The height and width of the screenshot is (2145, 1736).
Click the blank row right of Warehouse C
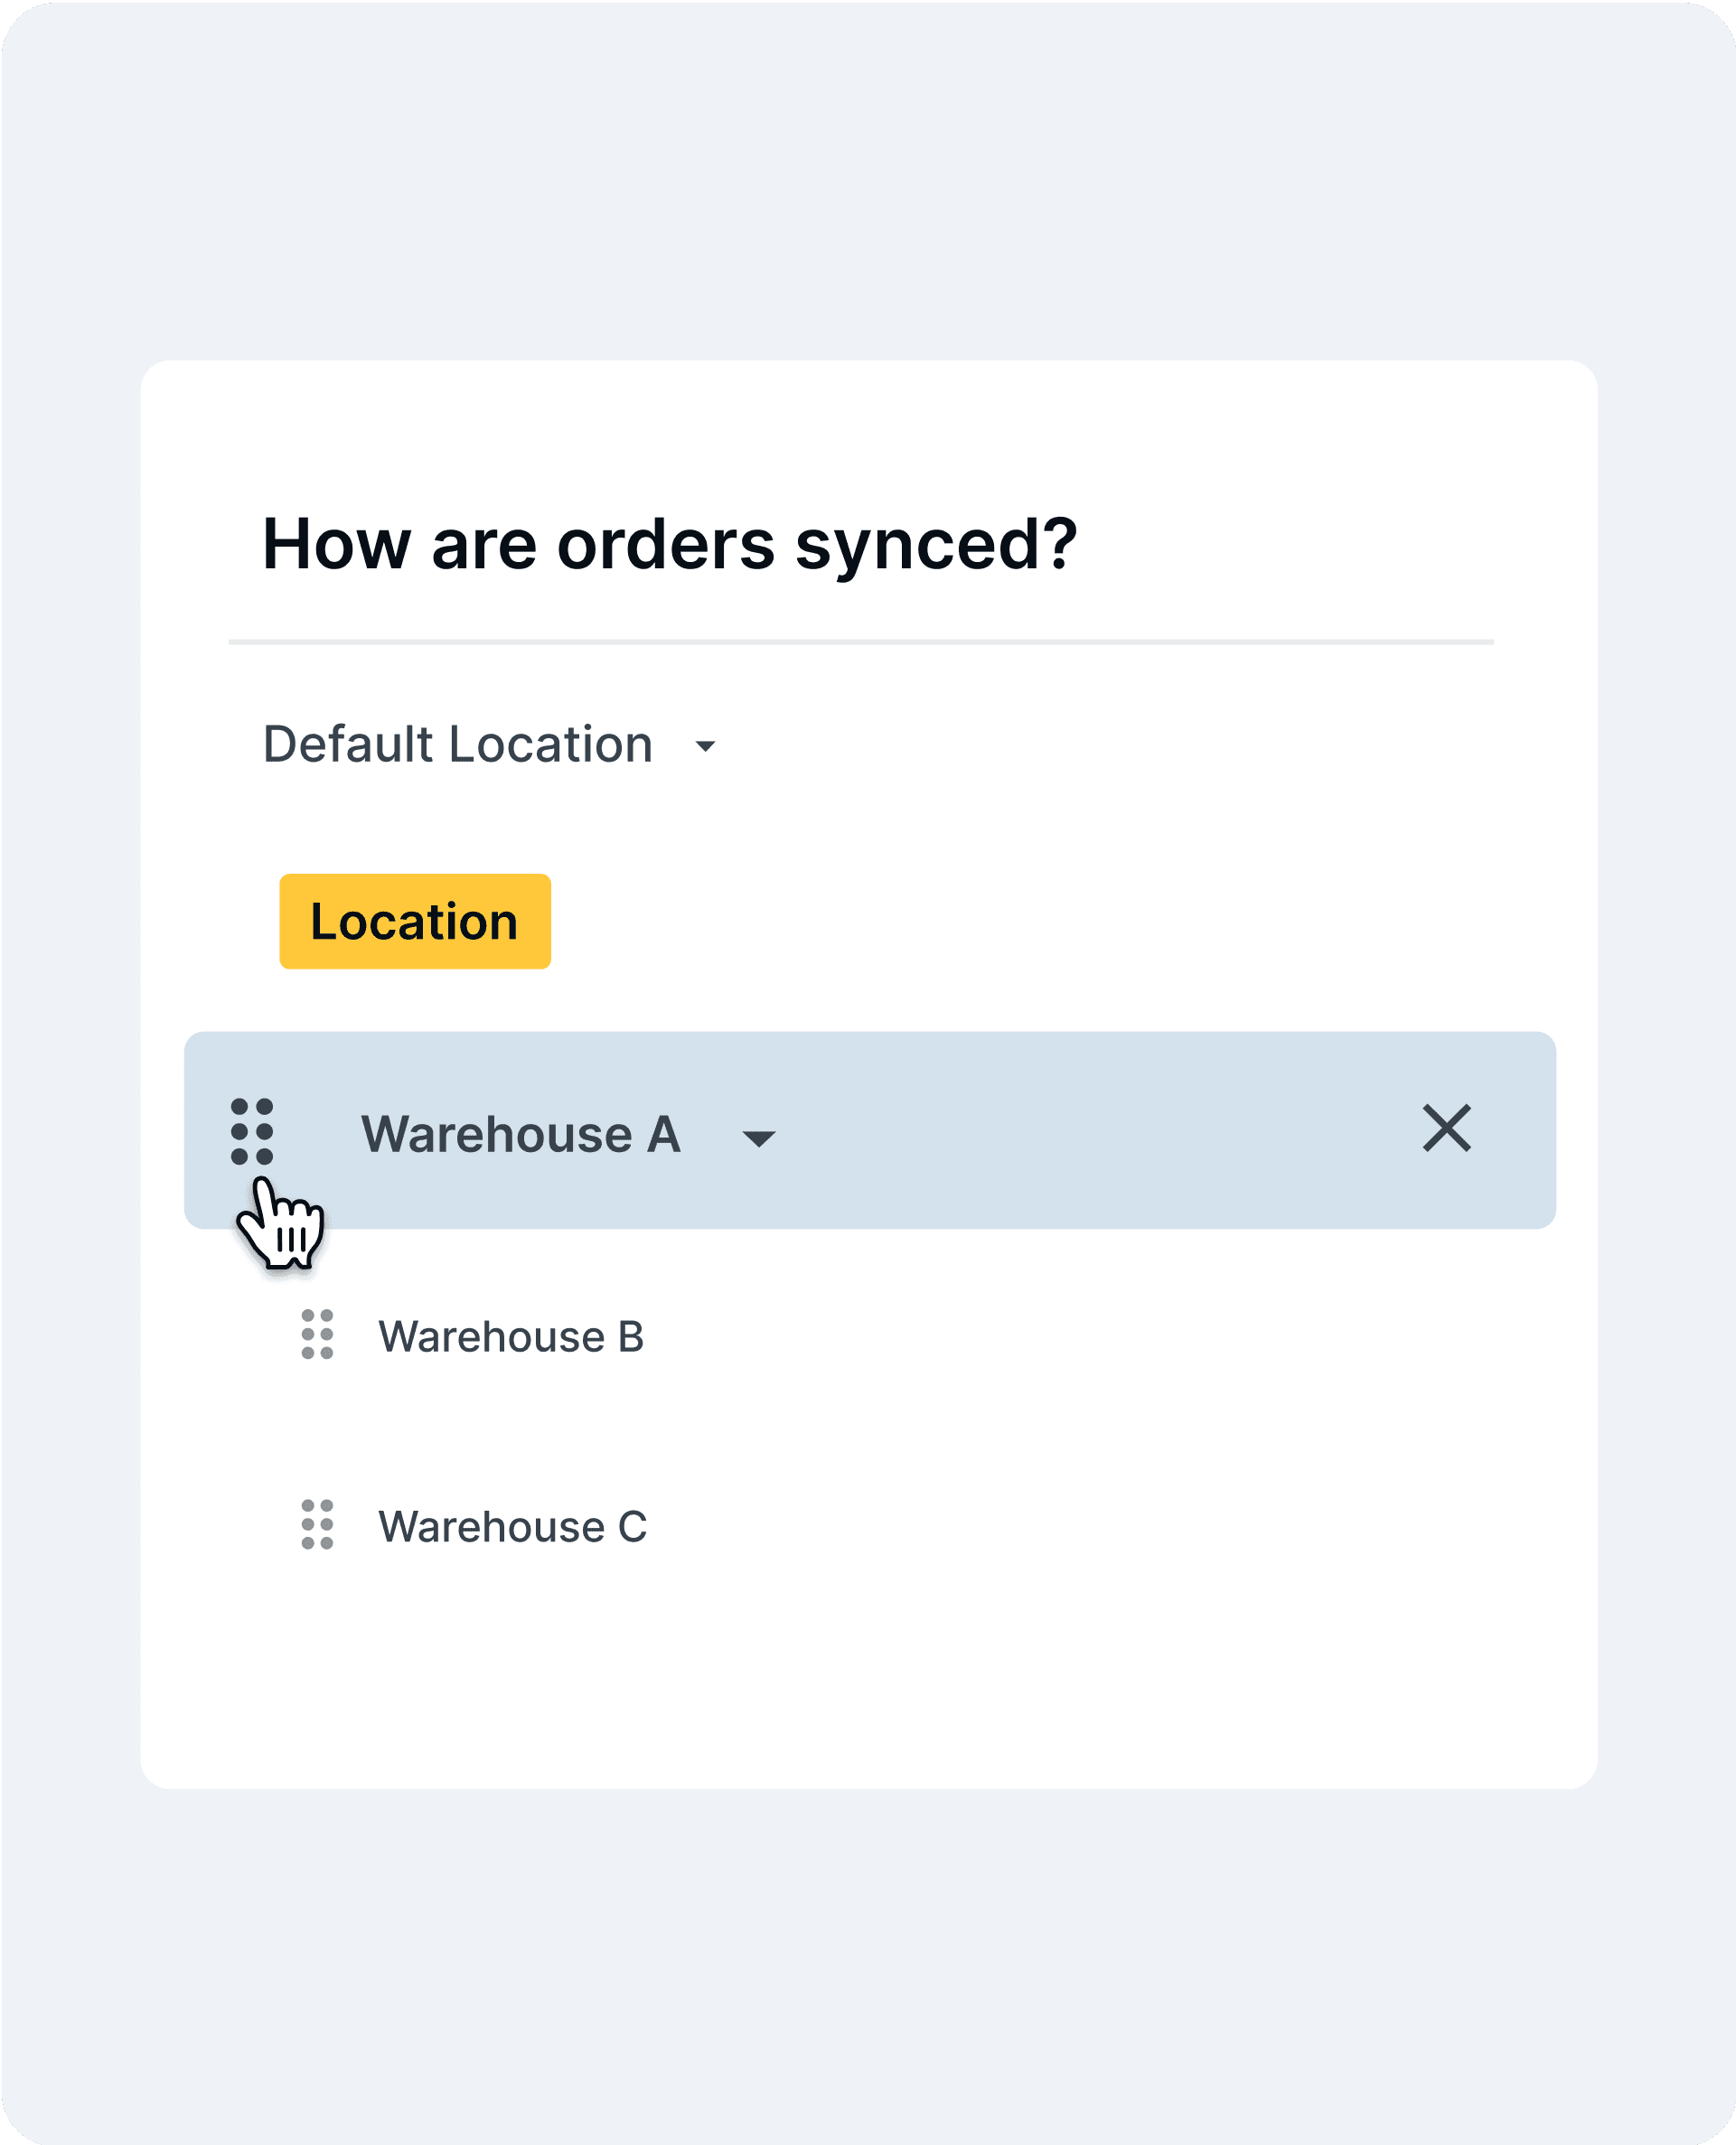1100,1526
